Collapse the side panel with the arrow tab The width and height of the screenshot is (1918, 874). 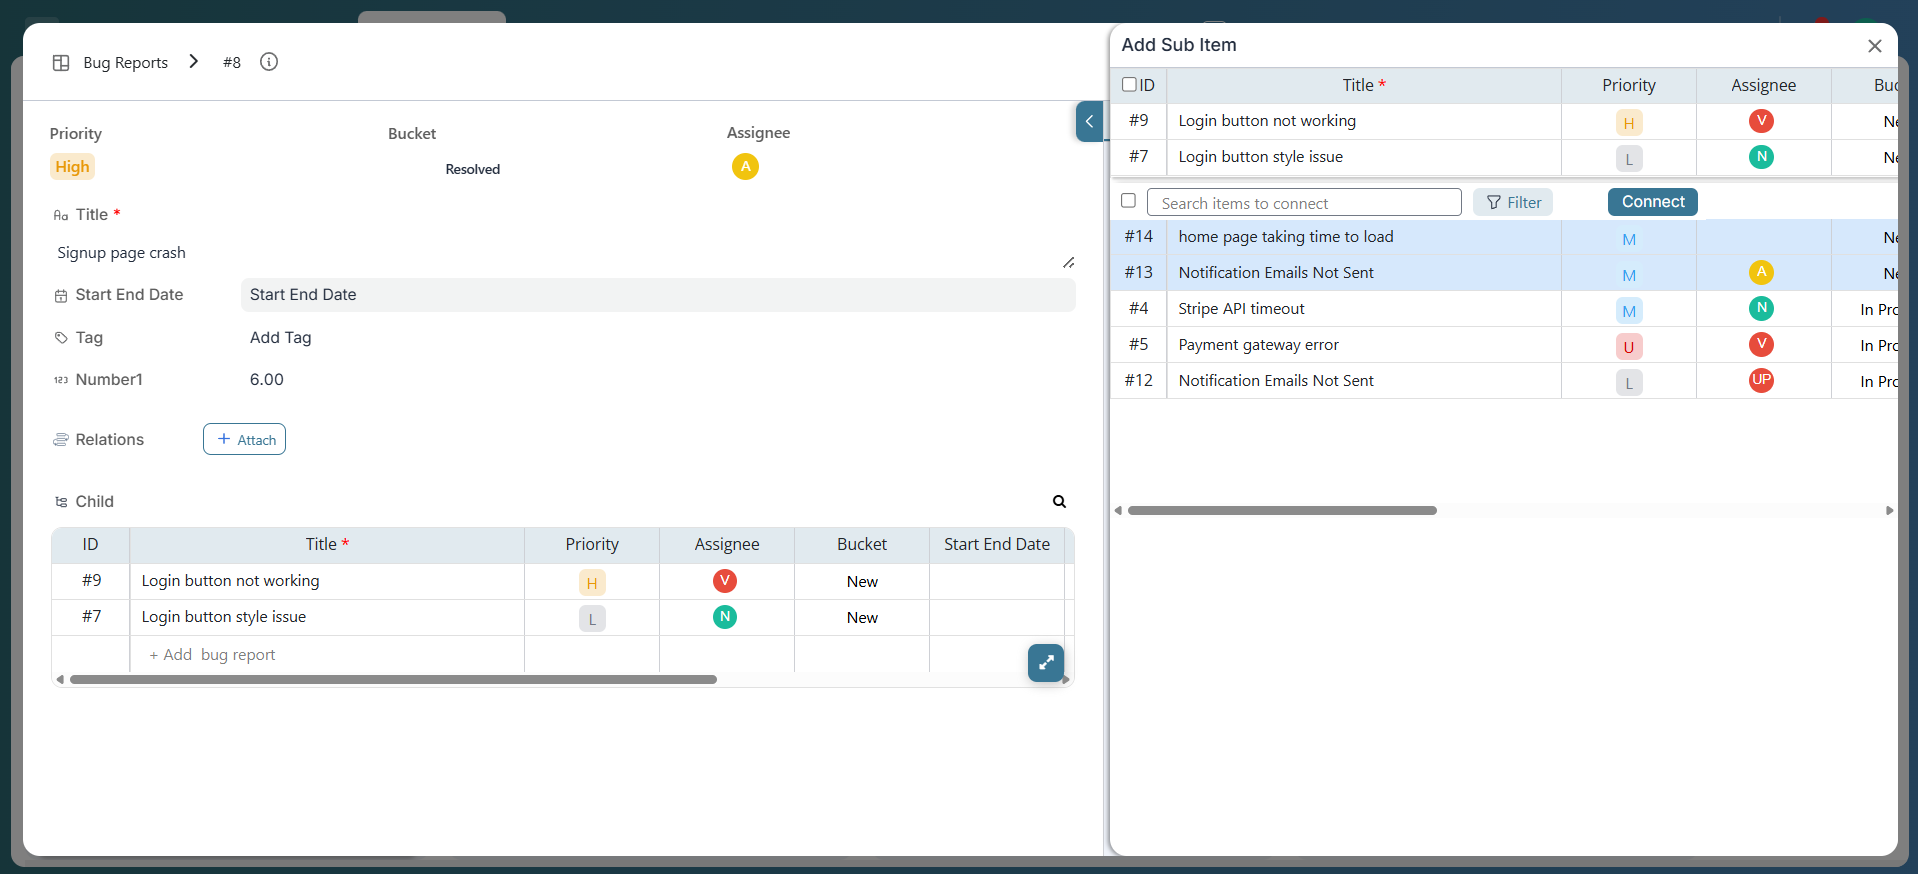1089,121
